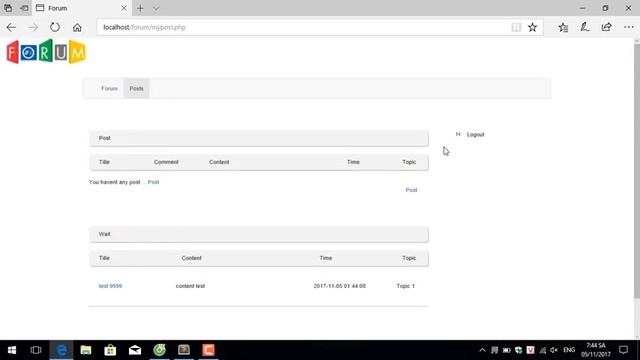Open the Edge Settings and more menu
The image size is (640, 360).
[629, 27]
